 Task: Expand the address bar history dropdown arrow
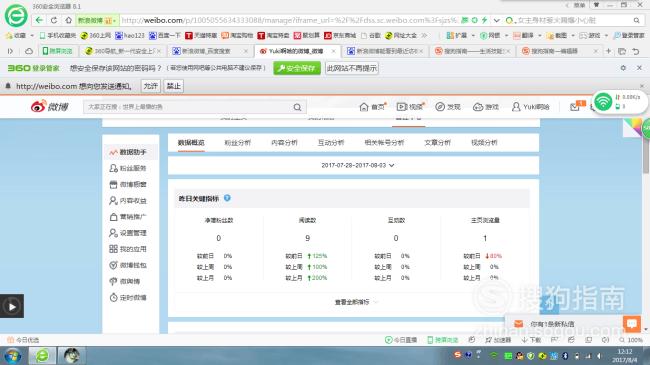pyautogui.click(x=497, y=20)
